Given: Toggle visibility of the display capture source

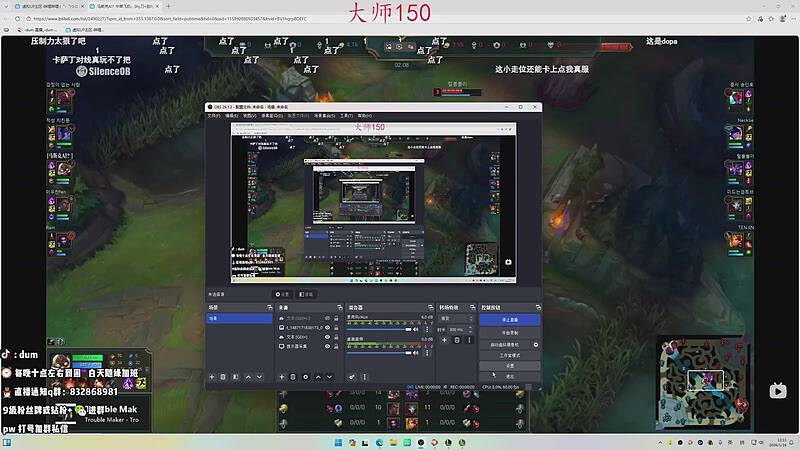Looking at the screenshot, I should pos(327,346).
